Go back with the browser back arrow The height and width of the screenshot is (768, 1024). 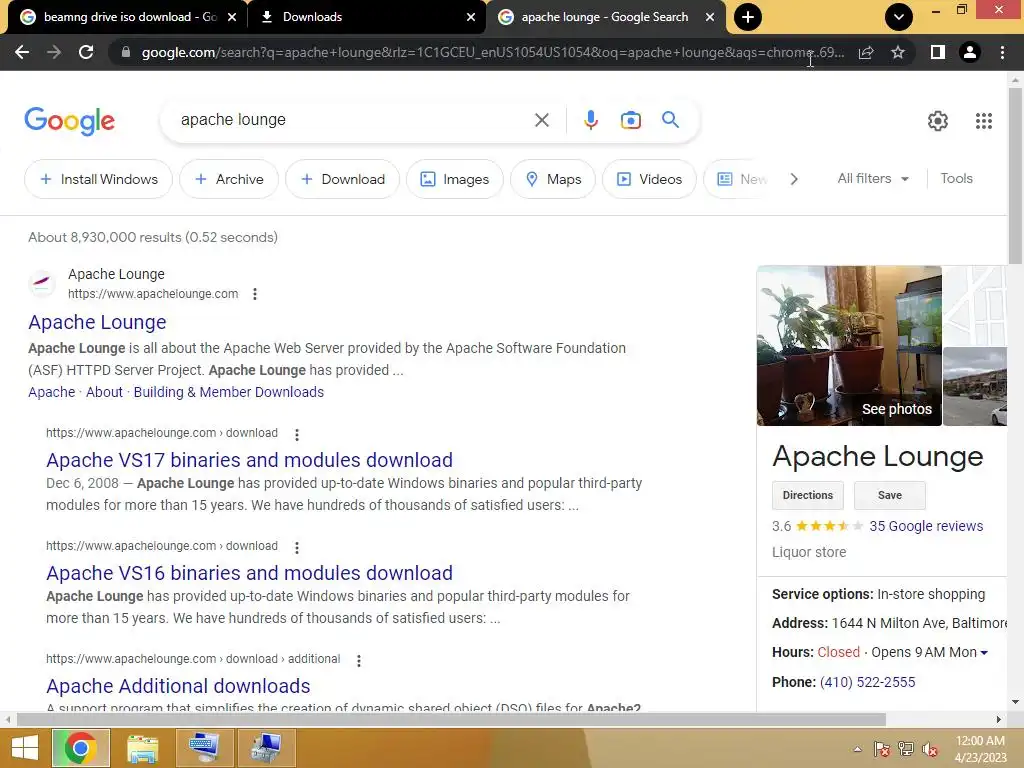pyautogui.click(x=22, y=52)
